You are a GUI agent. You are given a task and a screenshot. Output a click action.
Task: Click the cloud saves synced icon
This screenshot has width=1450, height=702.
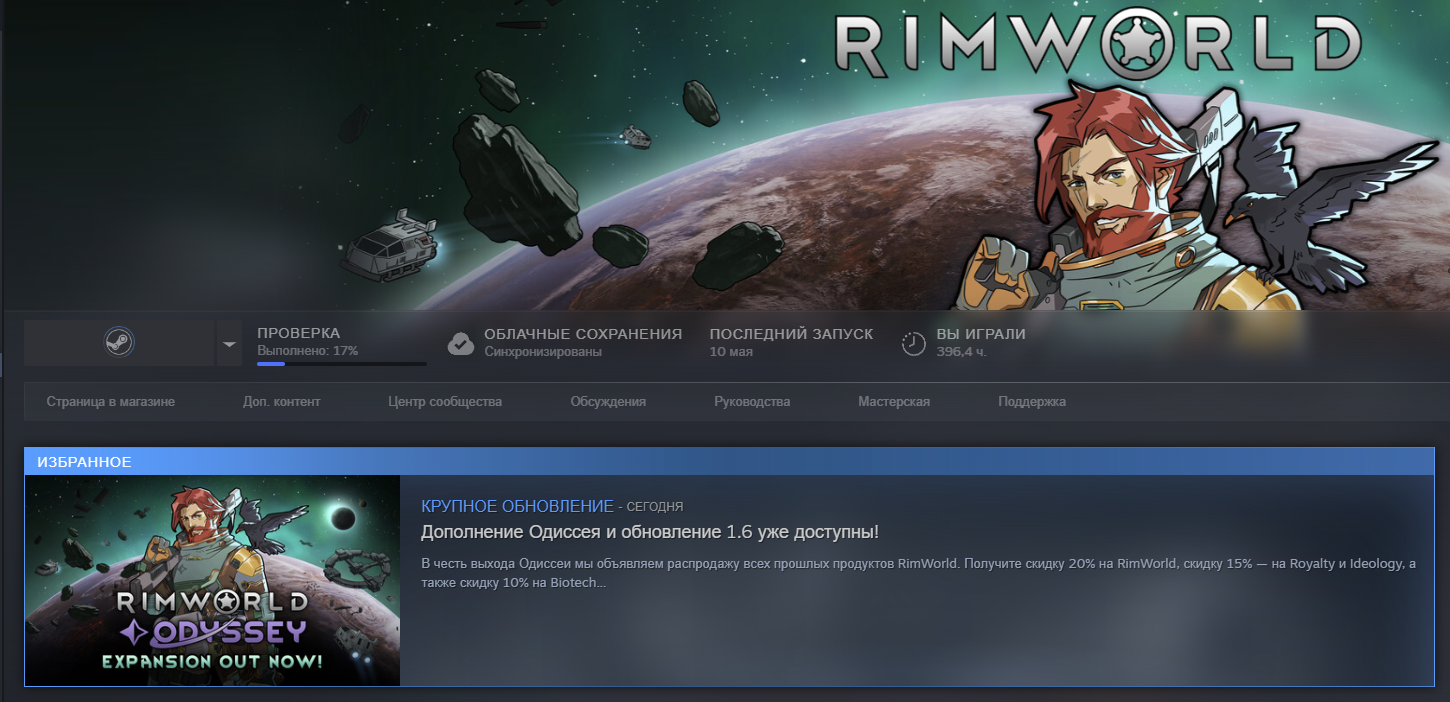(x=461, y=343)
